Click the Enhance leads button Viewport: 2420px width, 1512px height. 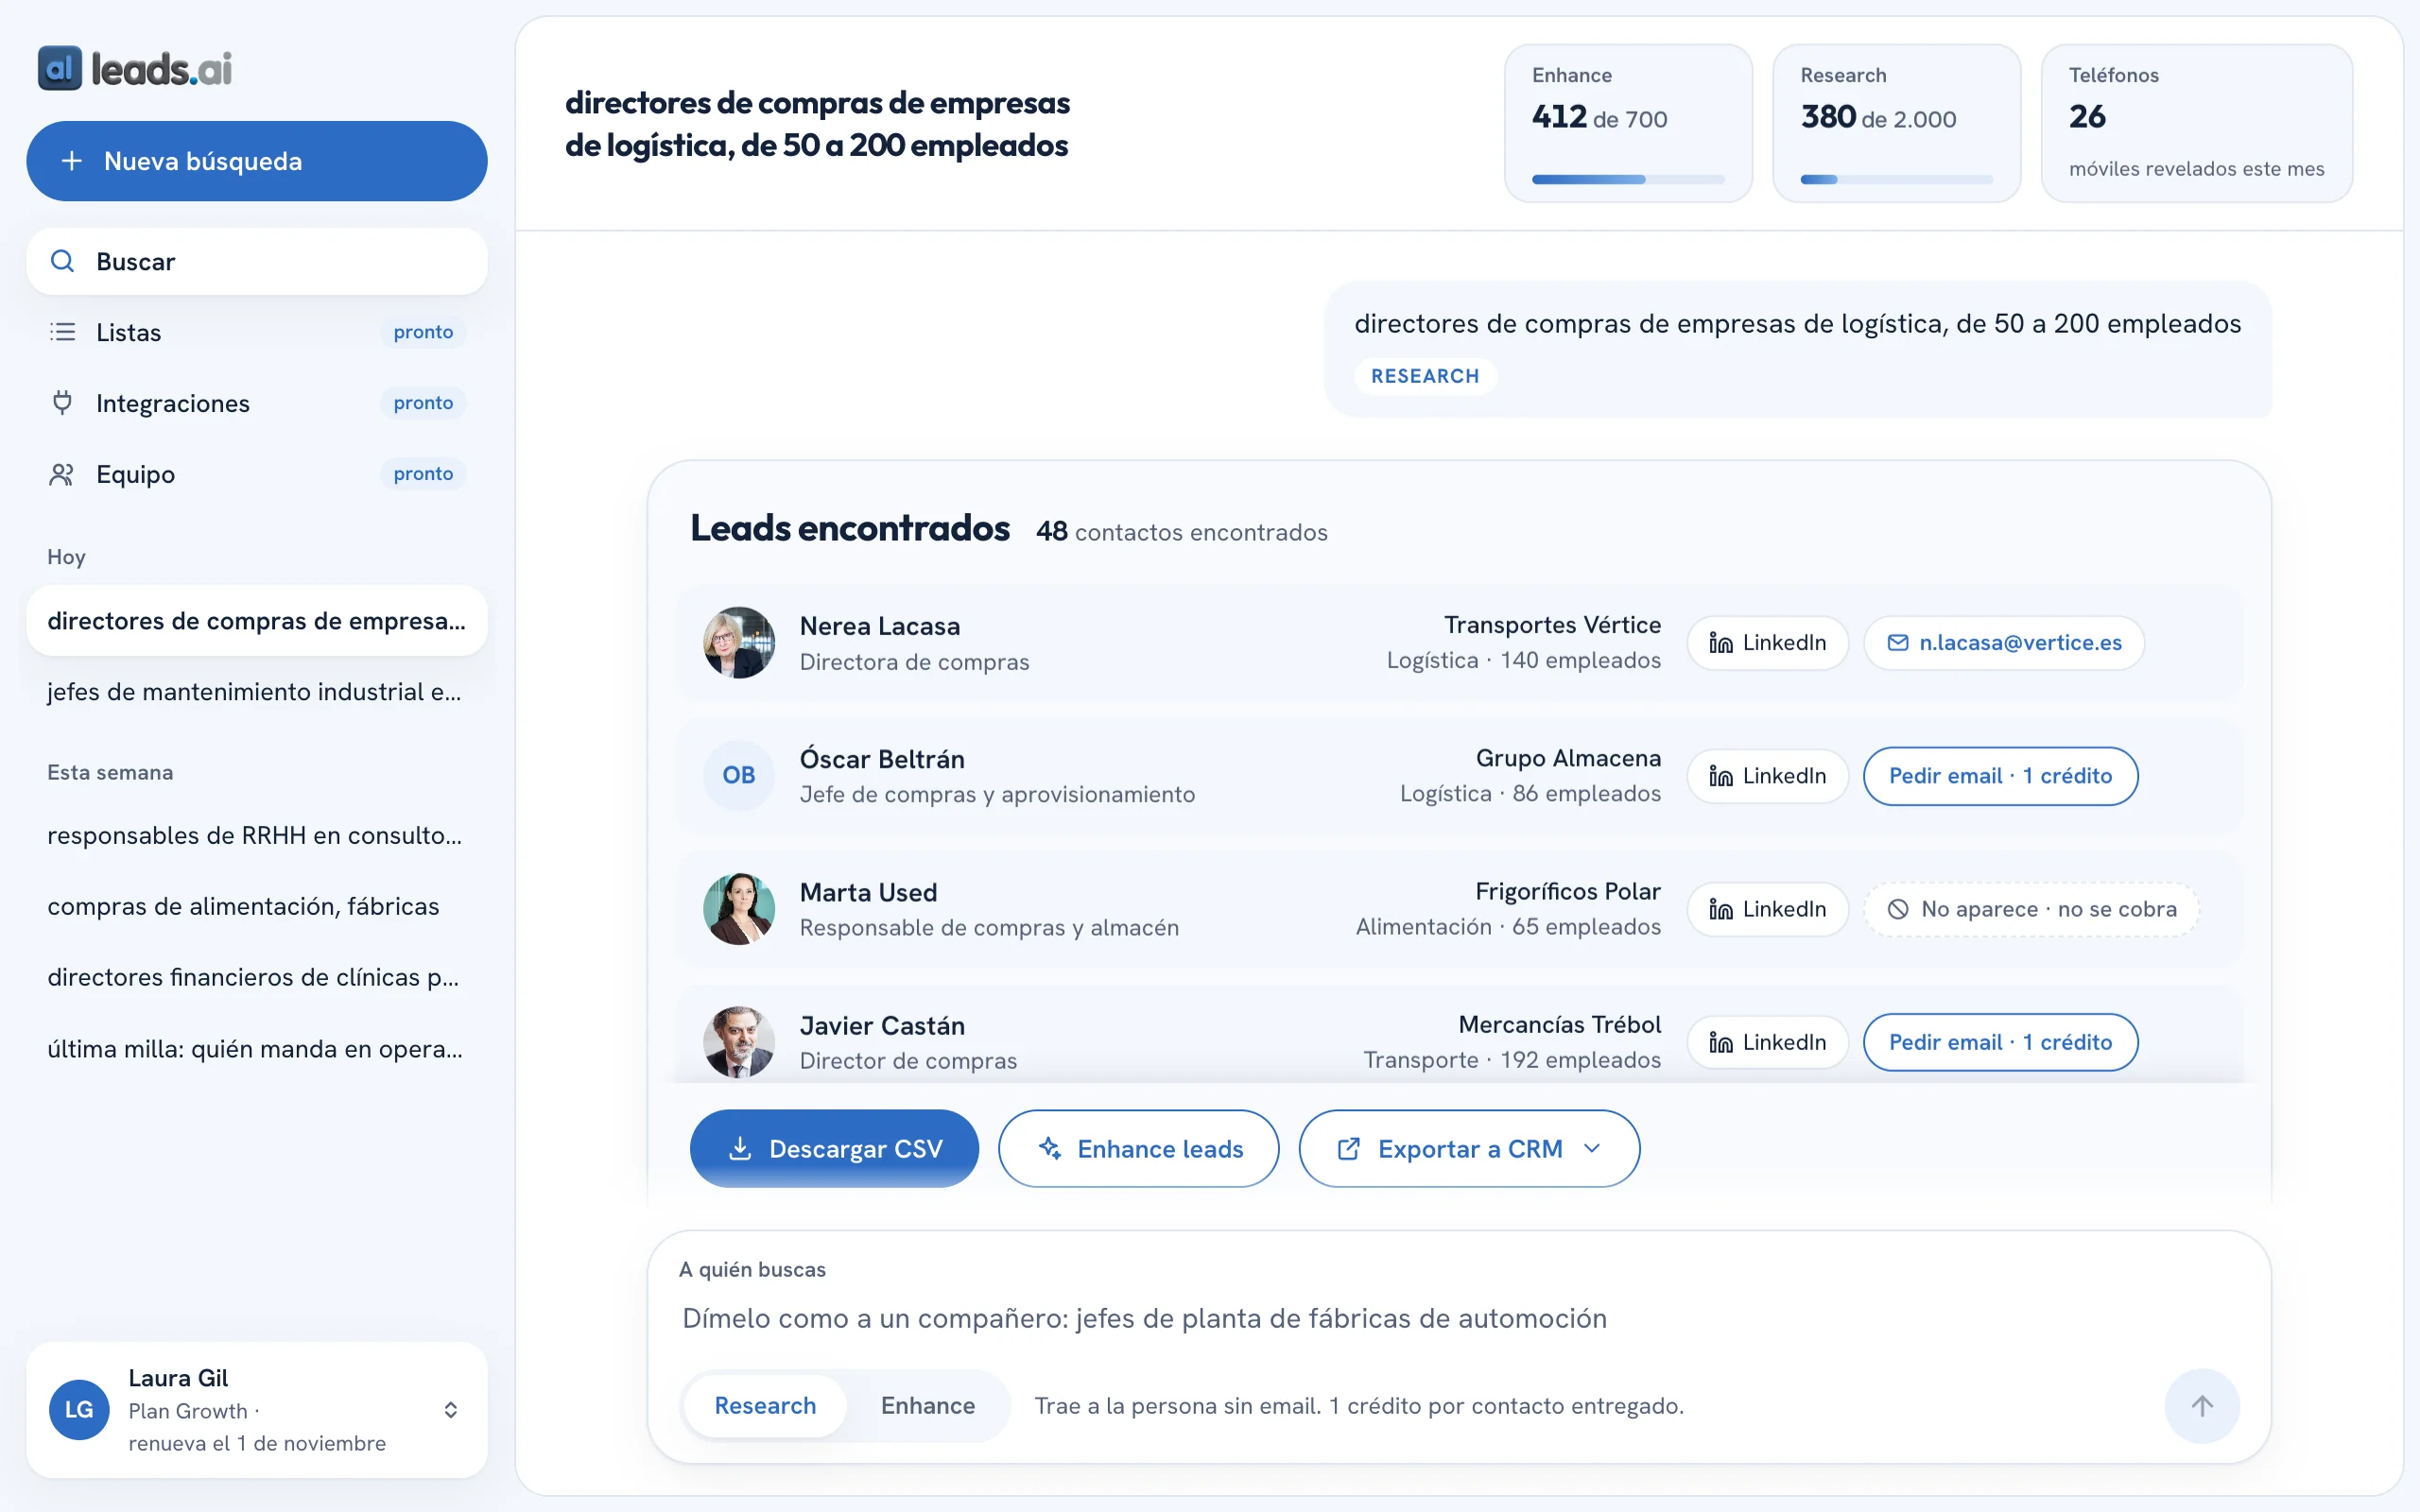(x=1138, y=1148)
